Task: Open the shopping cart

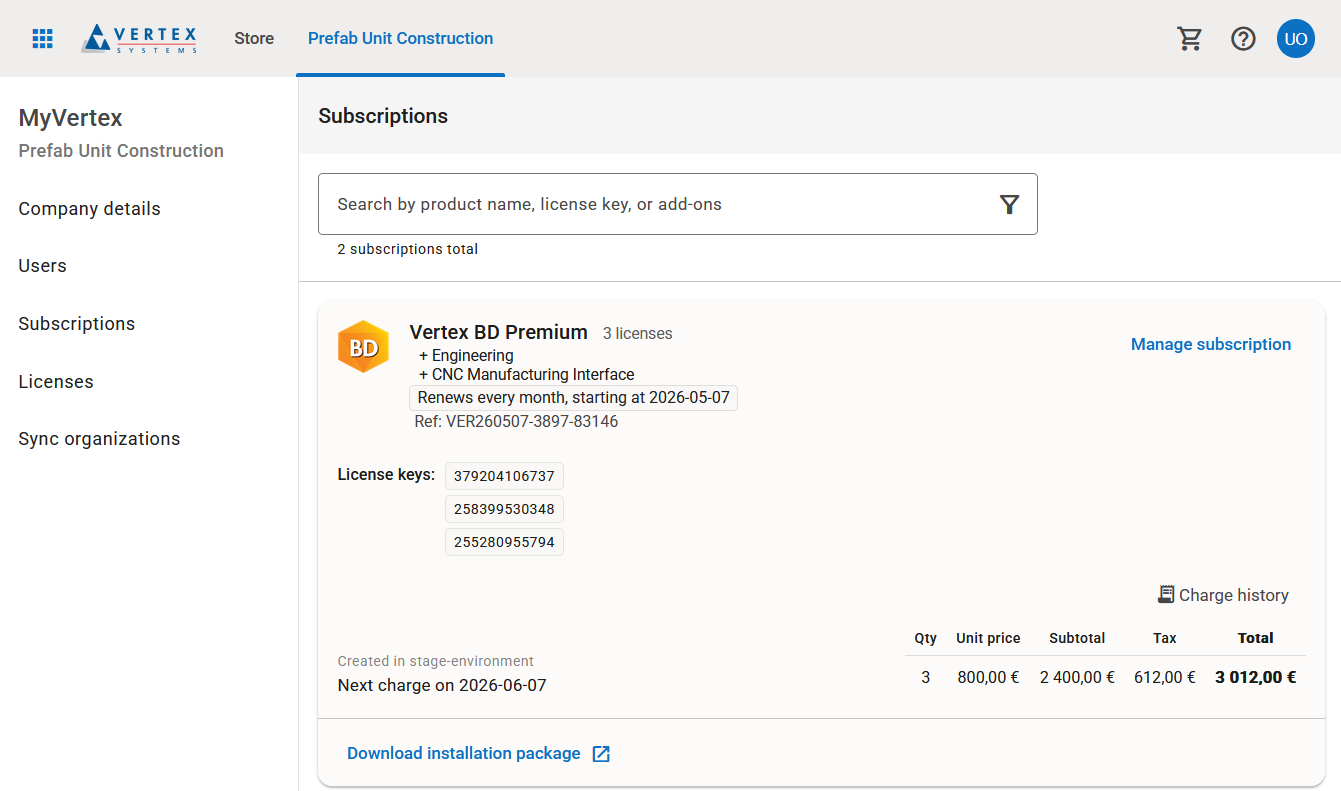Action: click(1189, 39)
